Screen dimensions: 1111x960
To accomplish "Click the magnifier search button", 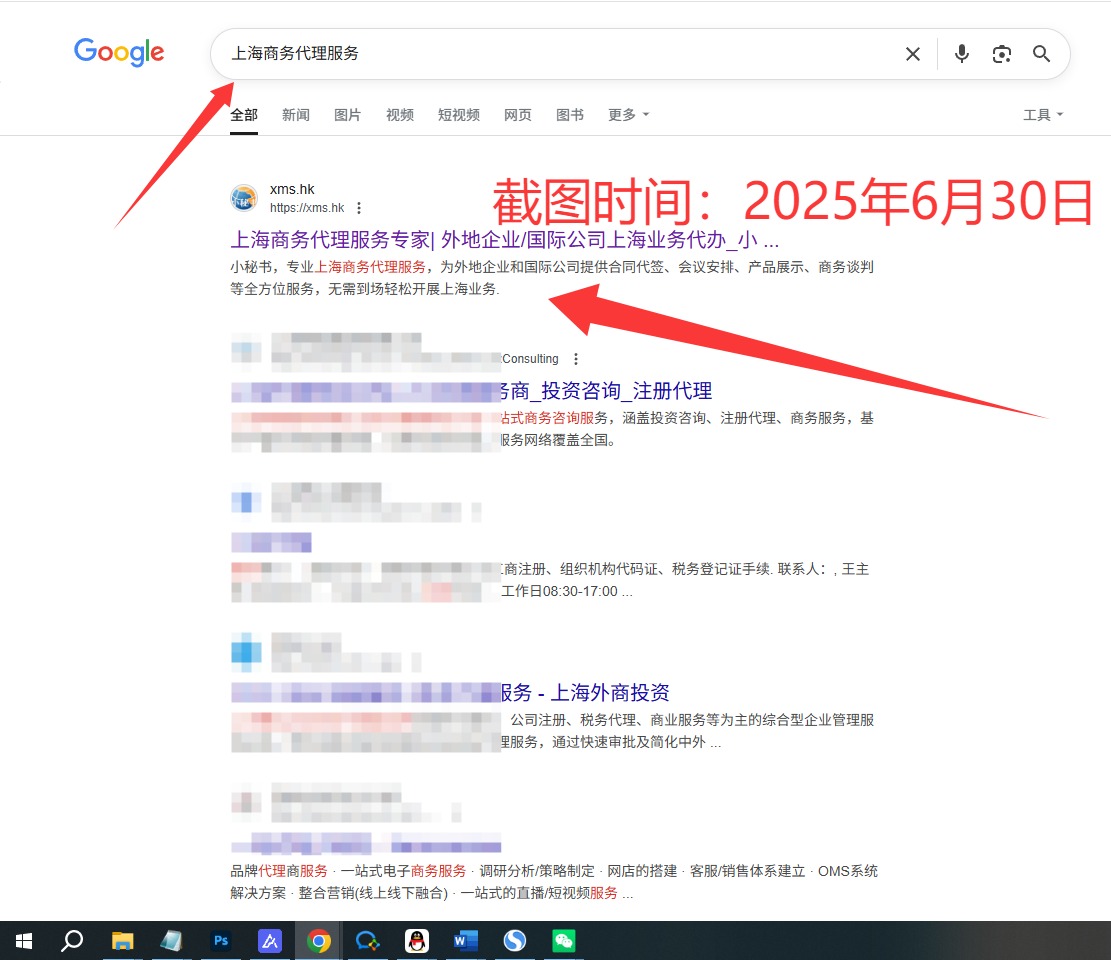I will pyautogui.click(x=1041, y=54).
